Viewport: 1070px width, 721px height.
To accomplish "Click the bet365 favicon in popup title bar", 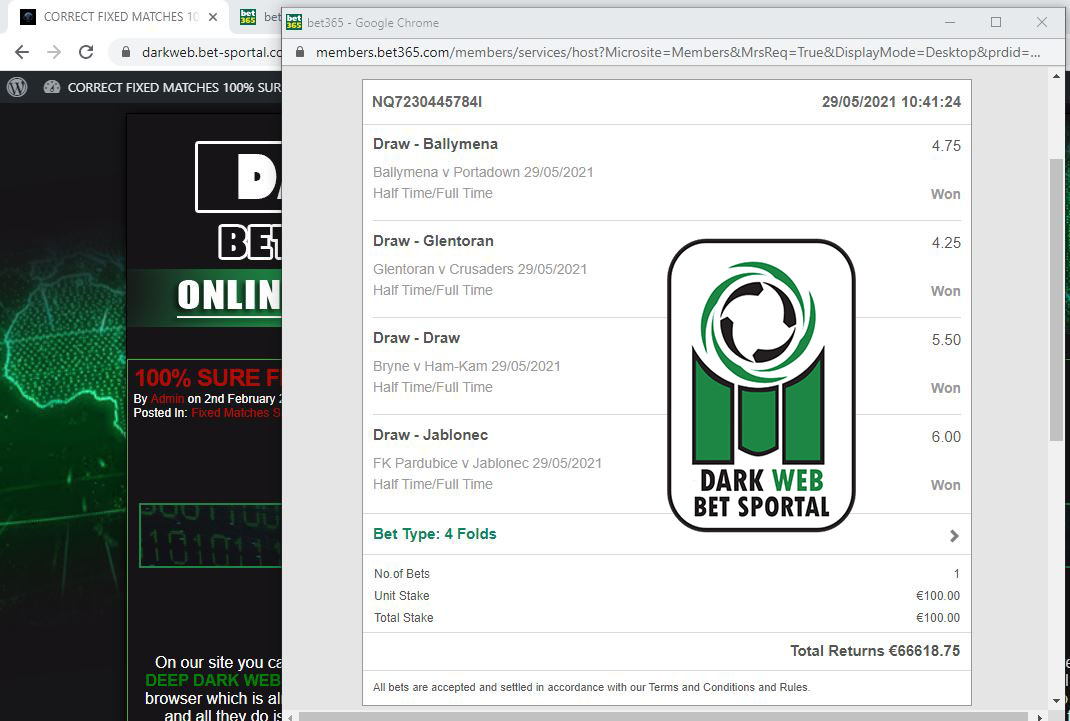I will click(x=293, y=23).
